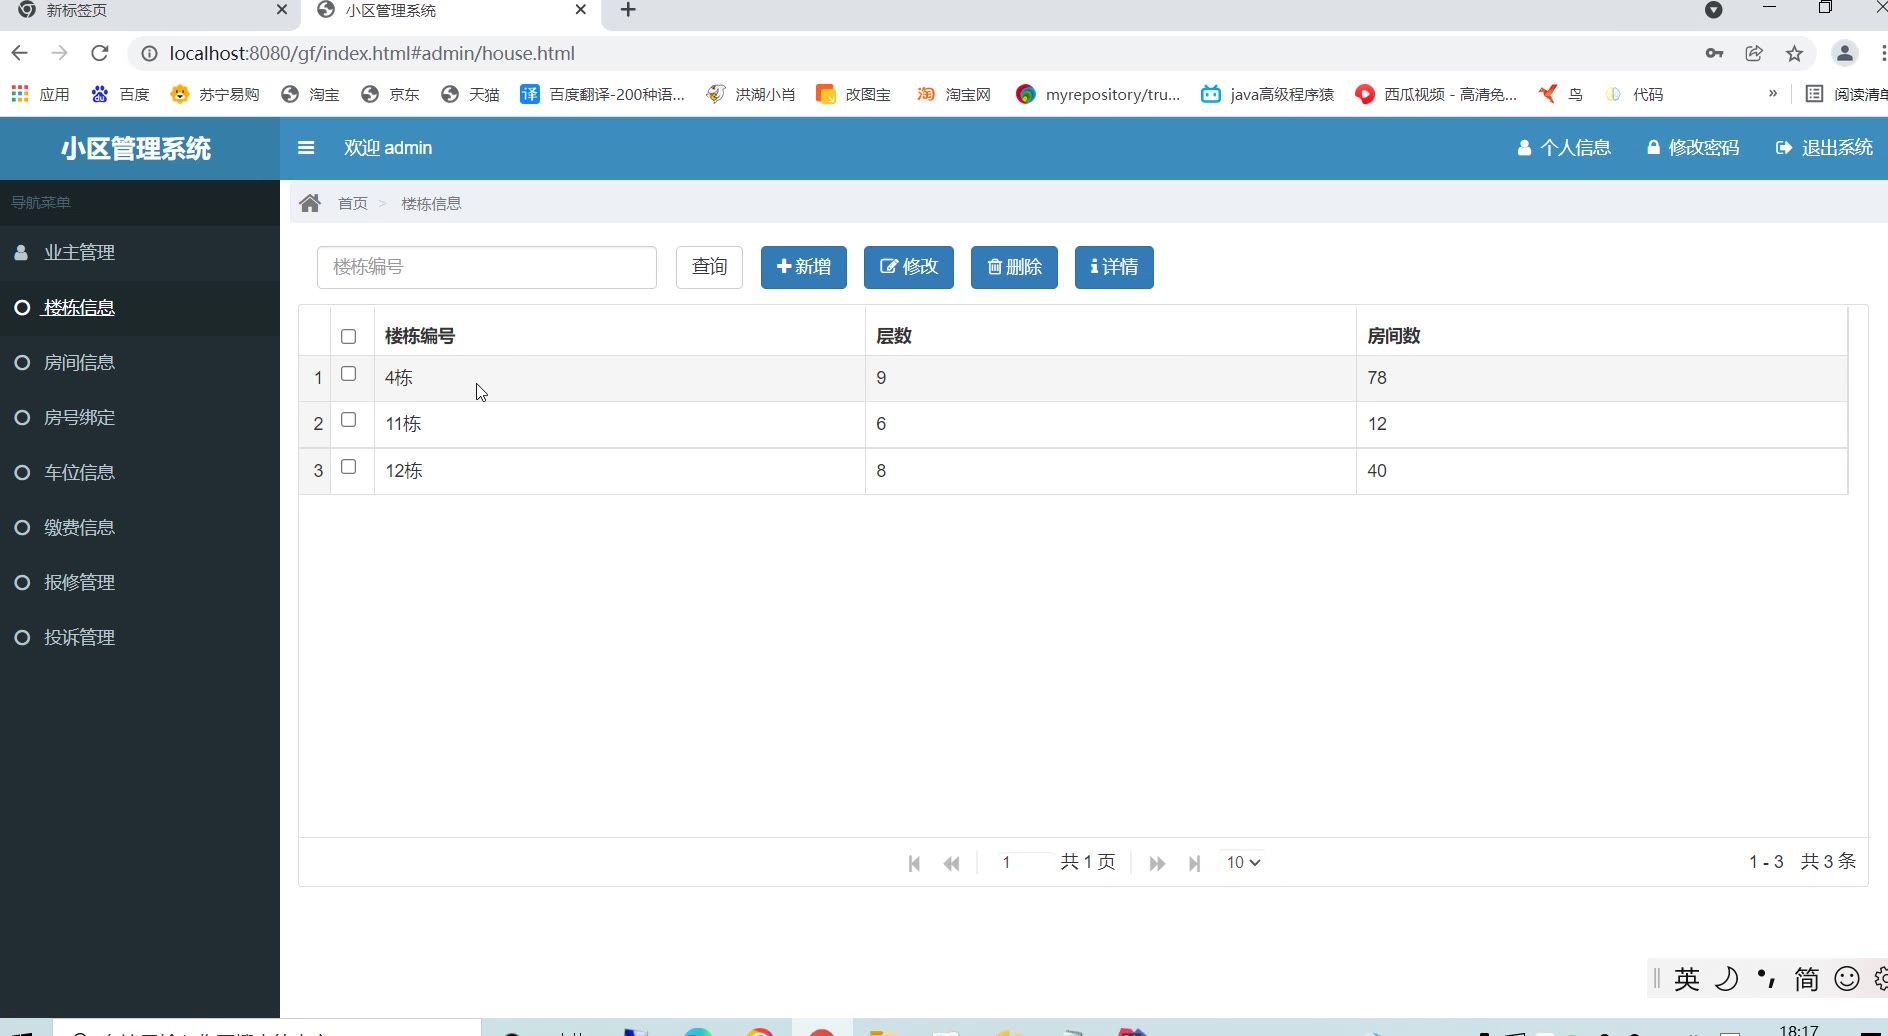Check the row for 11栋
1888x1036 pixels.
348,420
